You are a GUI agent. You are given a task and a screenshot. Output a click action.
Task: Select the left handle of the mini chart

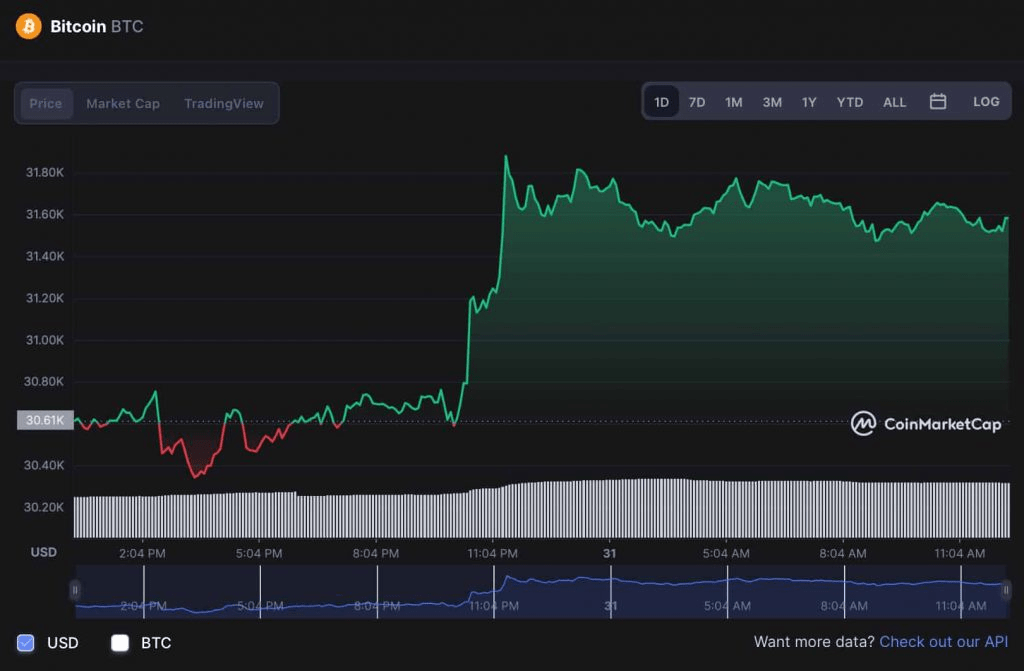[x=76, y=590]
